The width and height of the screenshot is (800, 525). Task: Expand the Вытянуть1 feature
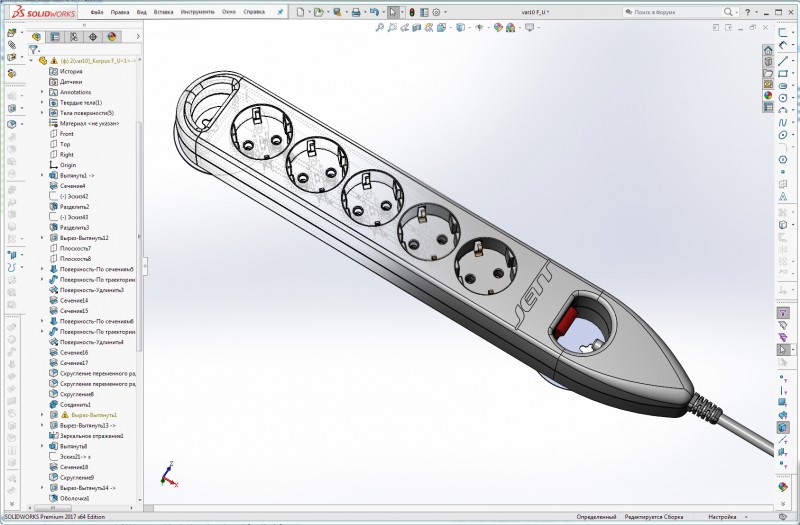[x=42, y=176]
